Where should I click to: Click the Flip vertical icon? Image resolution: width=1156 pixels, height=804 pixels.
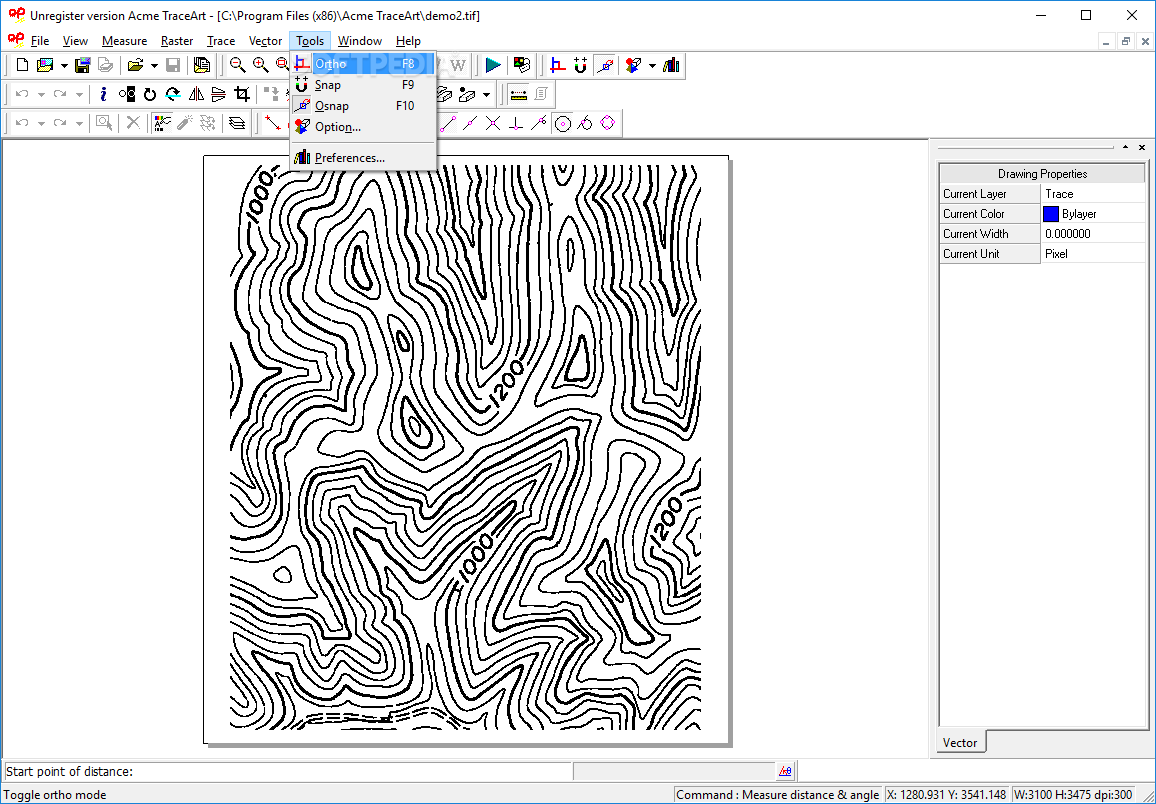[218, 94]
